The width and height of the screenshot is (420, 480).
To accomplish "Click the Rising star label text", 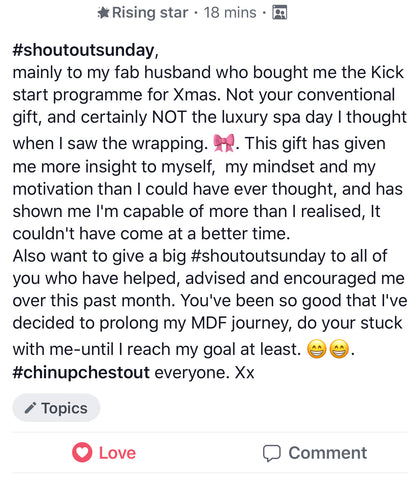I will point(150,13).
